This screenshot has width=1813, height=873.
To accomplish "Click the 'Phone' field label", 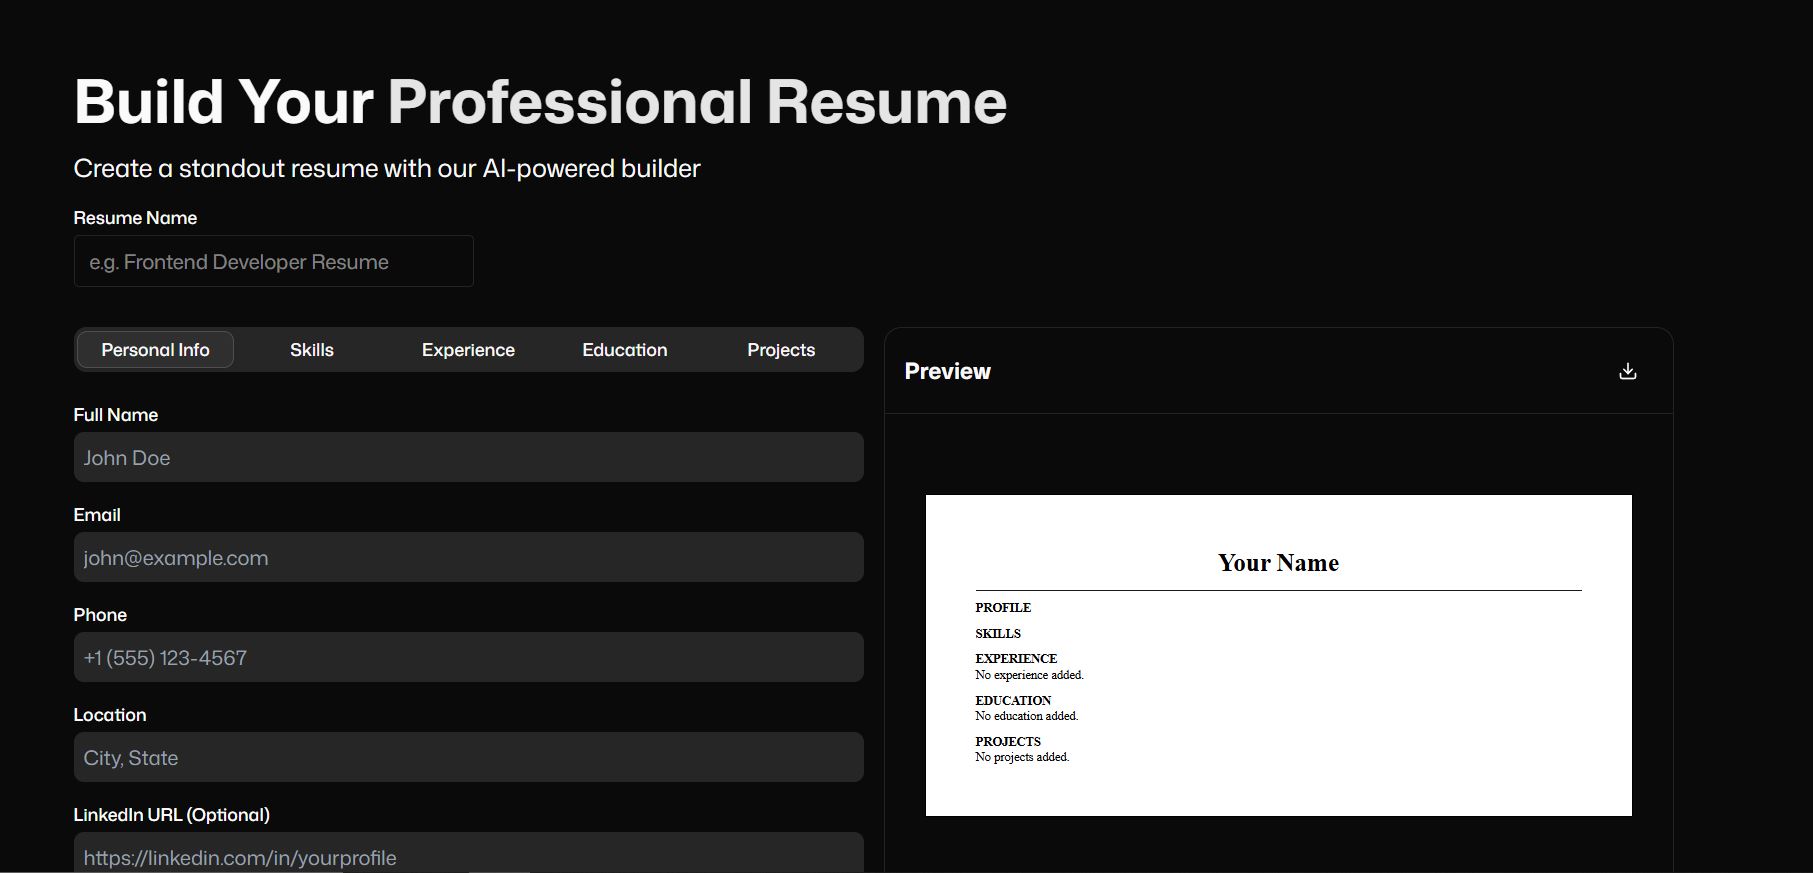I will point(100,615).
